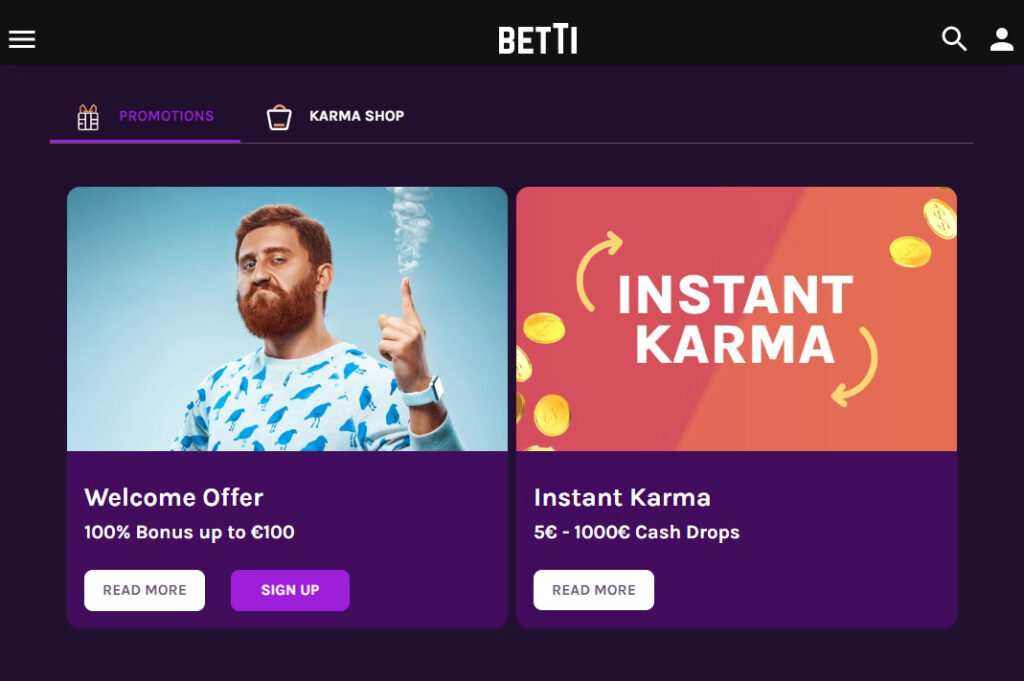The width and height of the screenshot is (1024, 681).
Task: Click the Welcome Offer promotion card
Action: (287, 407)
